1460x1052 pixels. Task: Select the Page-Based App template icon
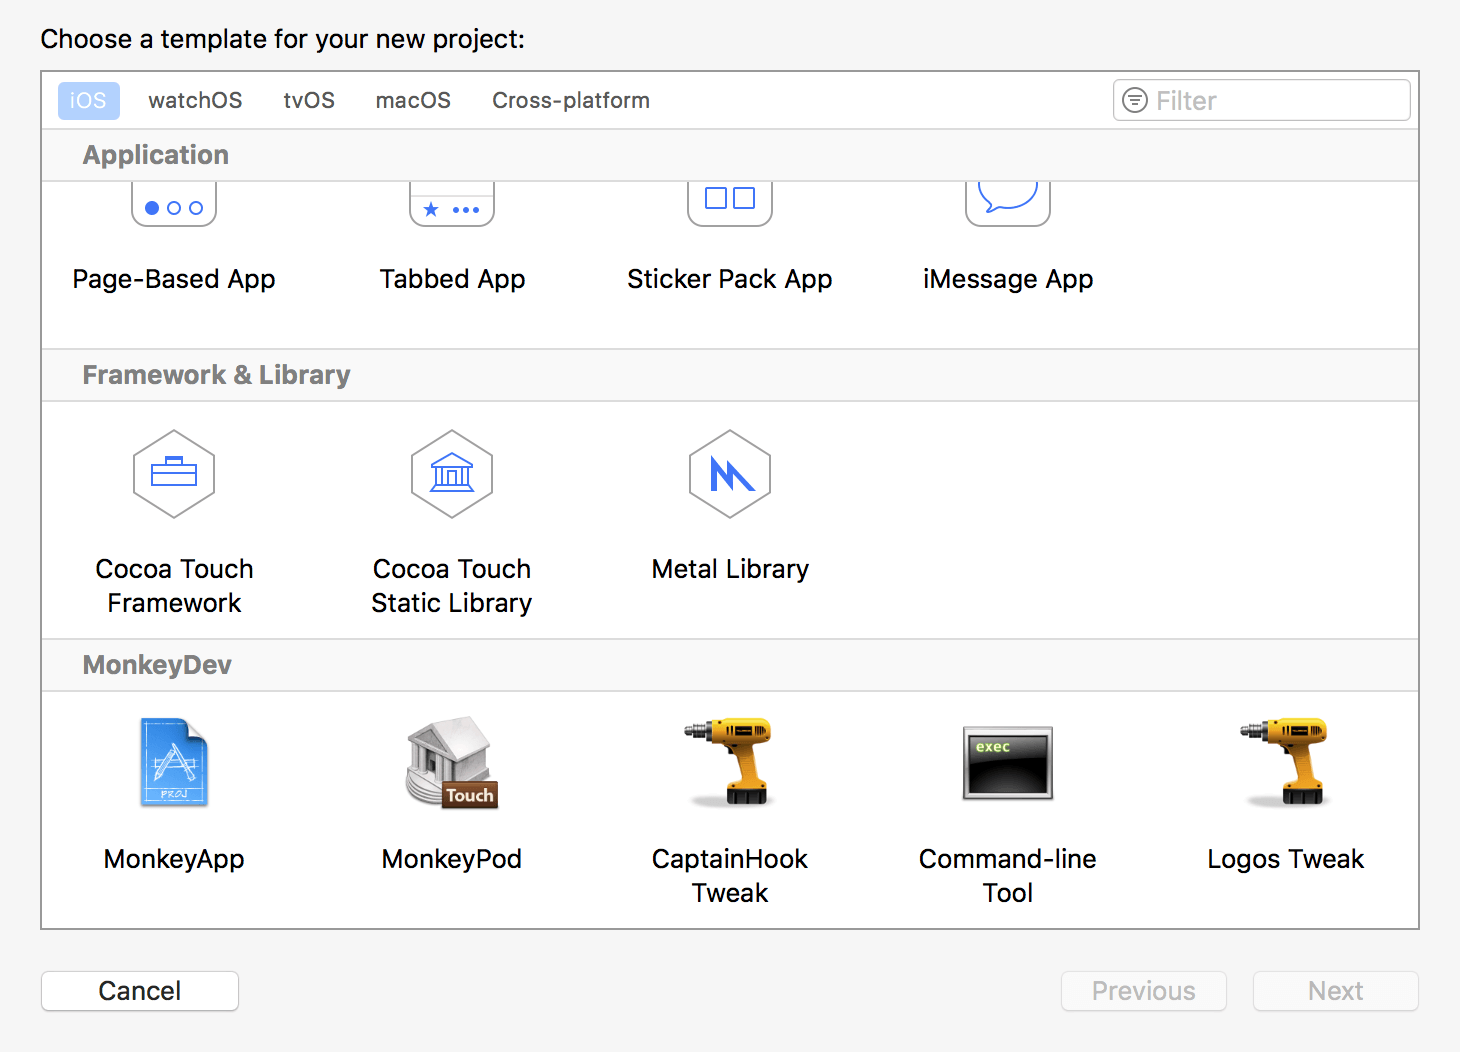pos(174,205)
